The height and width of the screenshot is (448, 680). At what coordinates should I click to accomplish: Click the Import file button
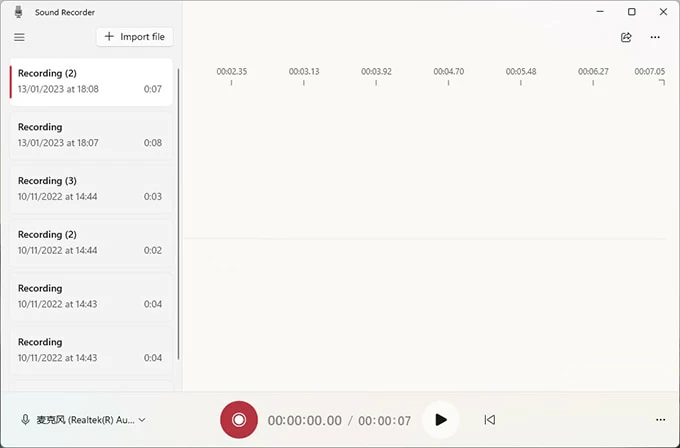pos(135,37)
